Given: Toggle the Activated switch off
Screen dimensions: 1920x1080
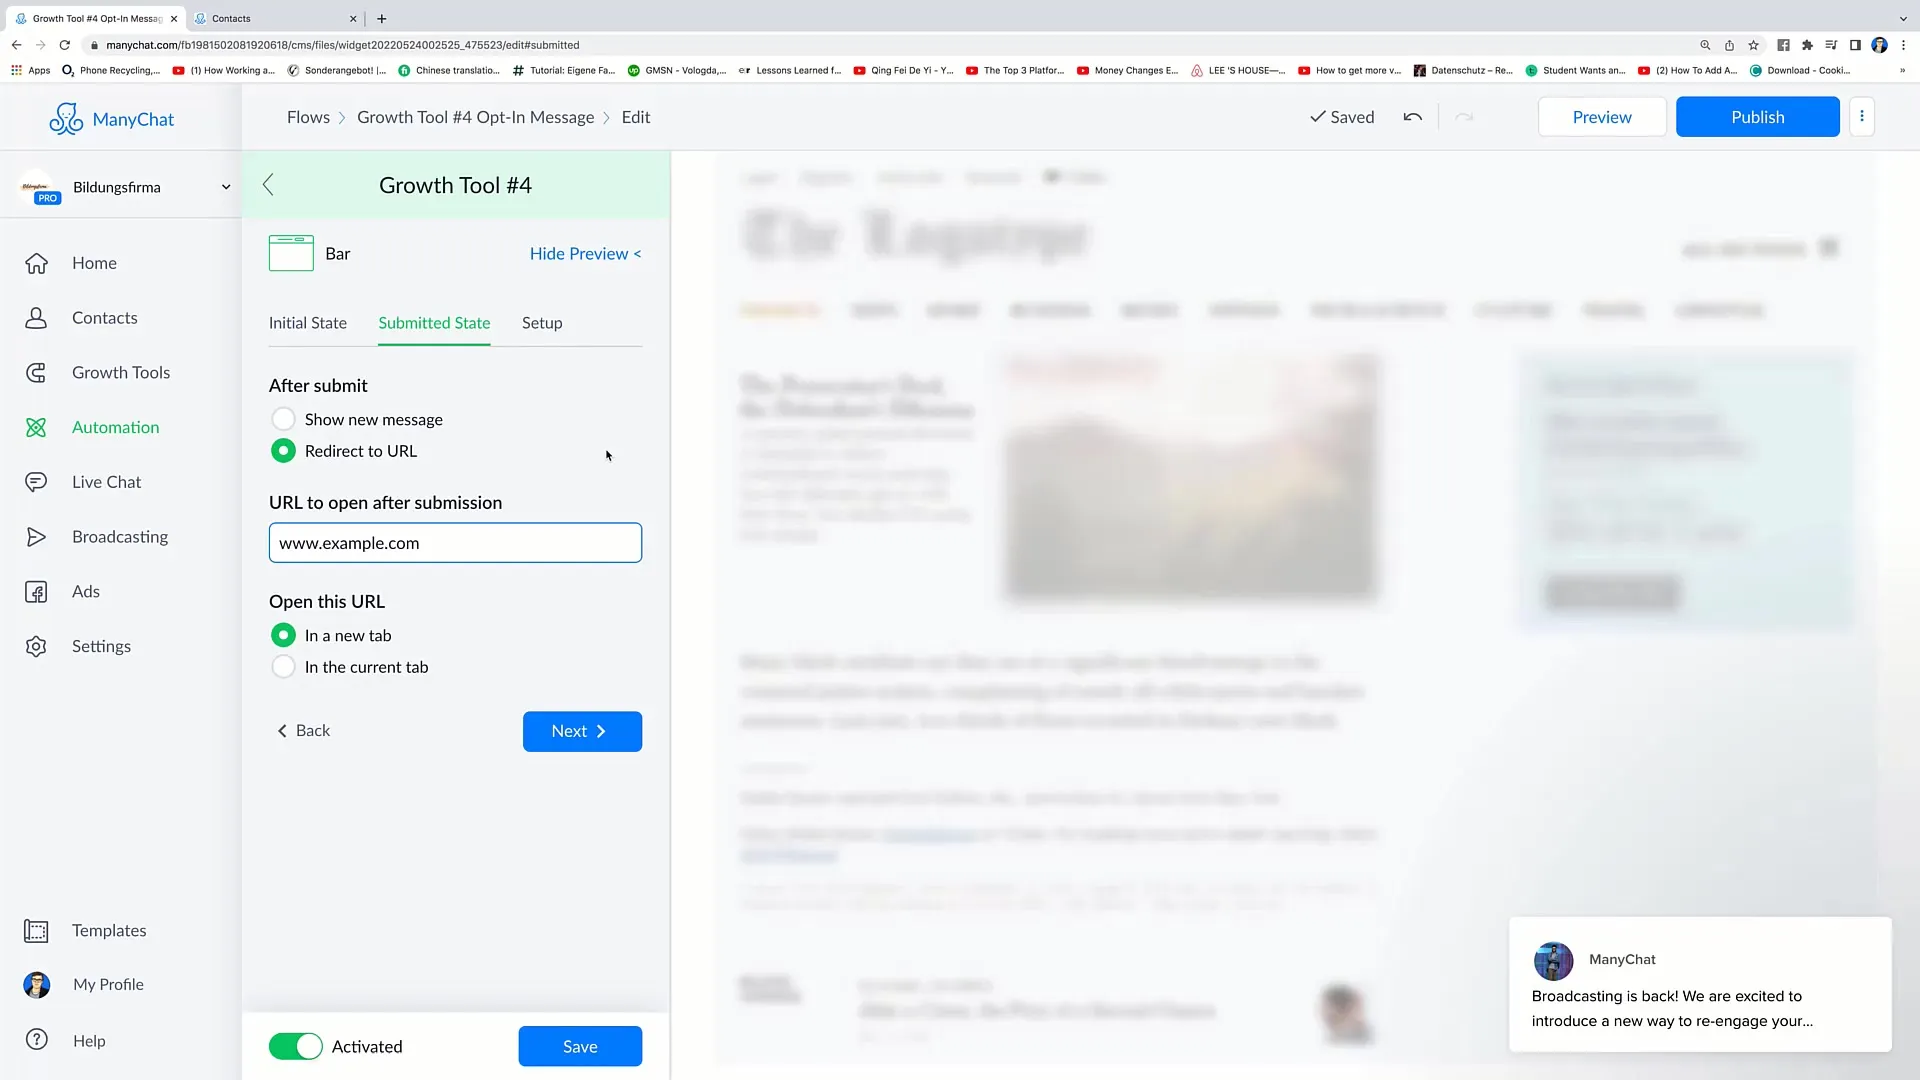Looking at the screenshot, I should tap(295, 1046).
